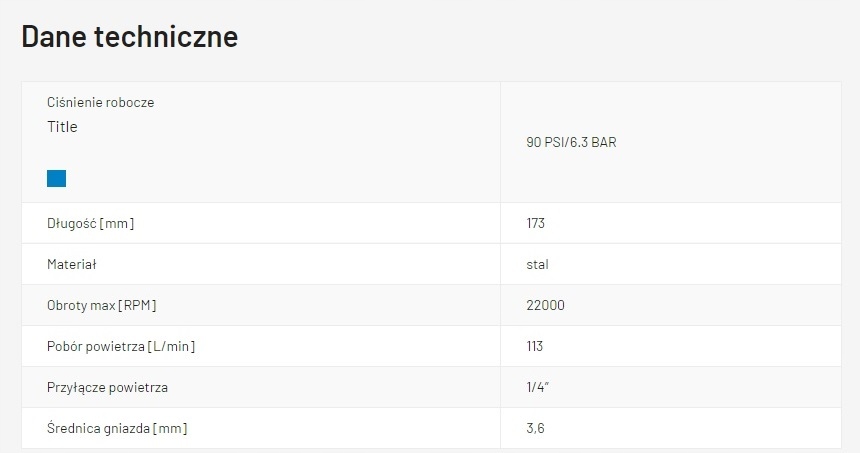
Task: Click the [L/min] unit in brackets
Action: (x=171, y=346)
